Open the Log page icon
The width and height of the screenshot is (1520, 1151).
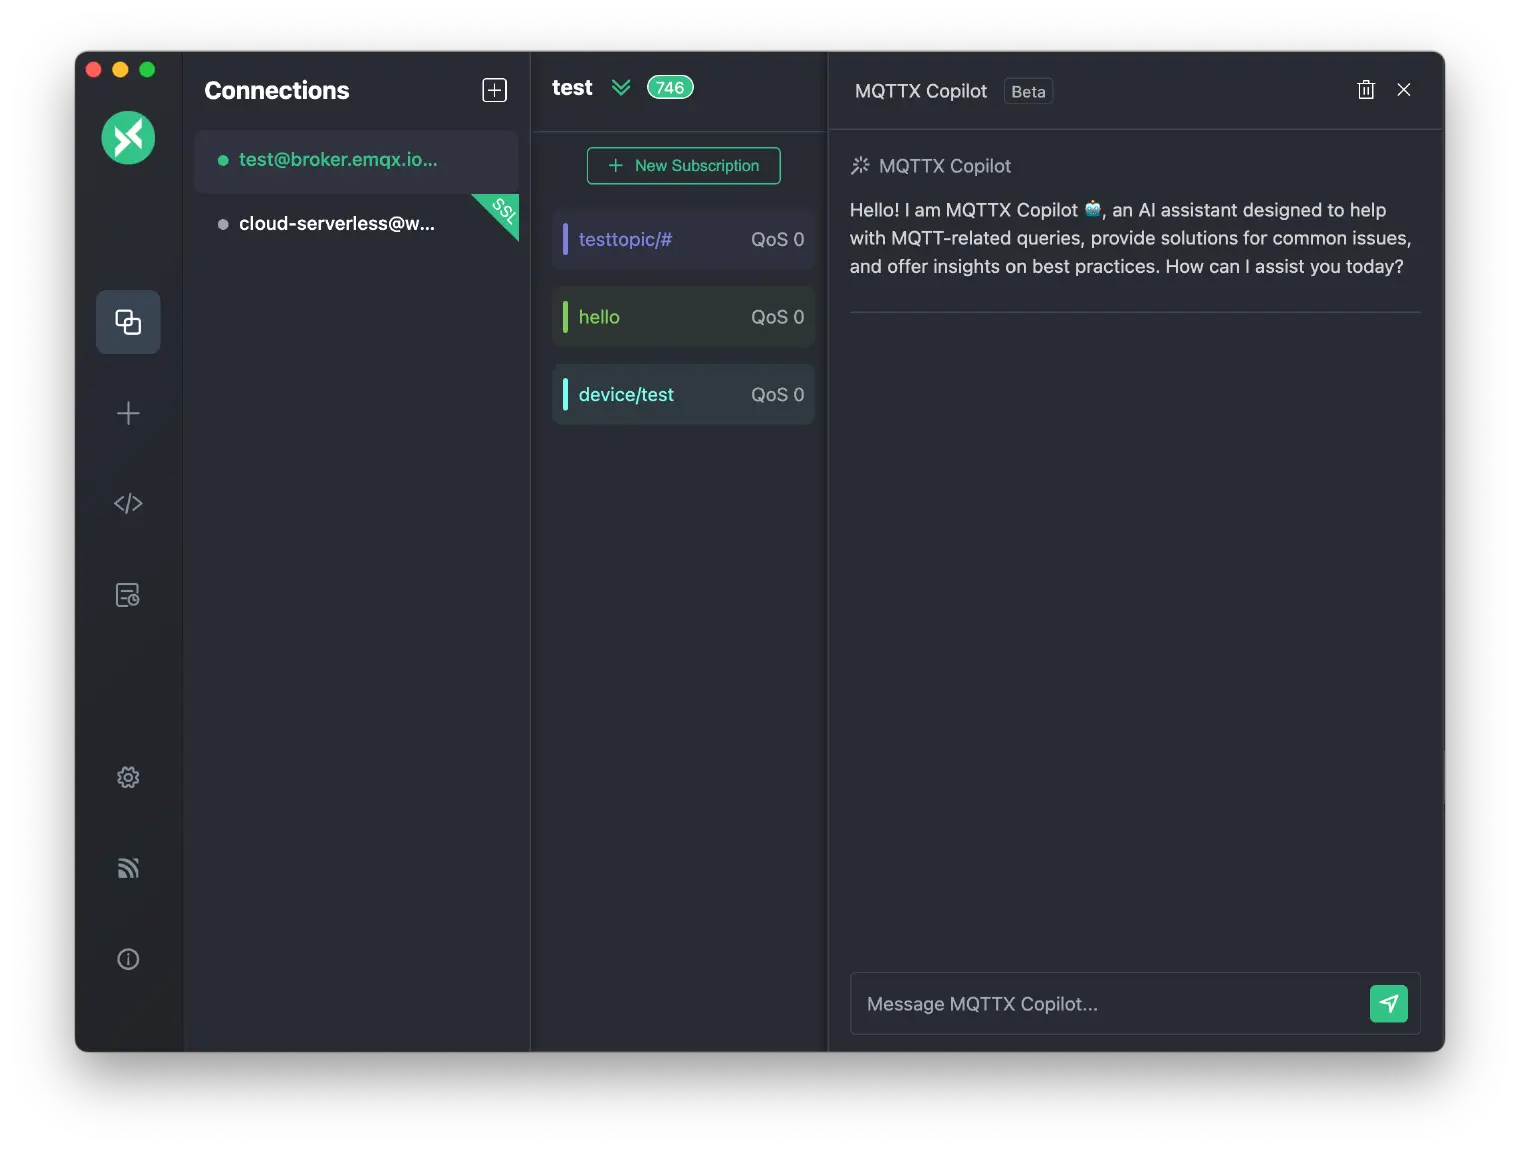[128, 595]
